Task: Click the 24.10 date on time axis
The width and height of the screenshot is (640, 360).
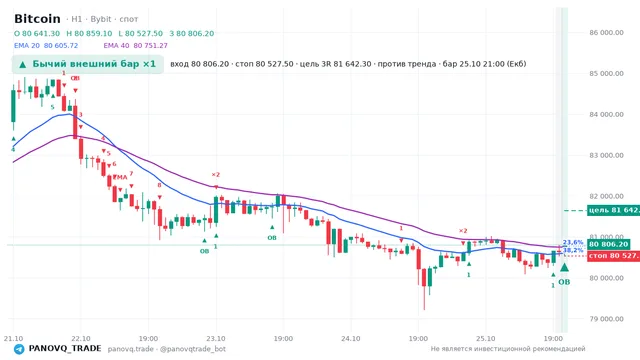Action: (351, 338)
